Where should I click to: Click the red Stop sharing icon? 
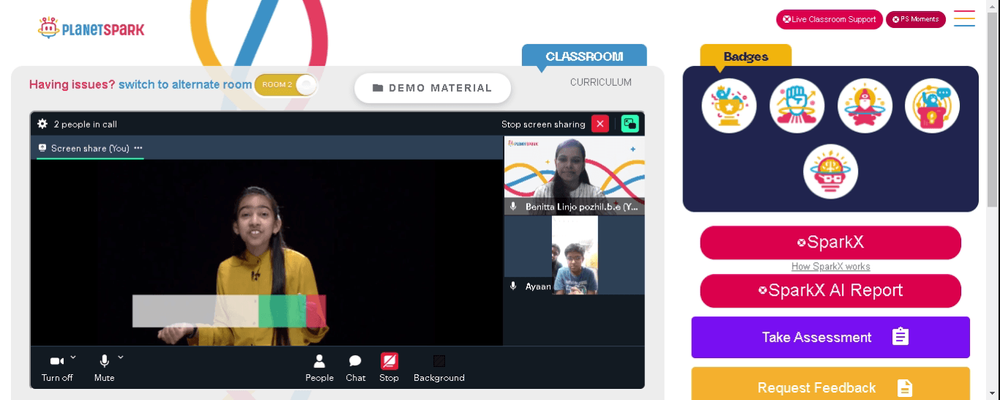(389, 362)
